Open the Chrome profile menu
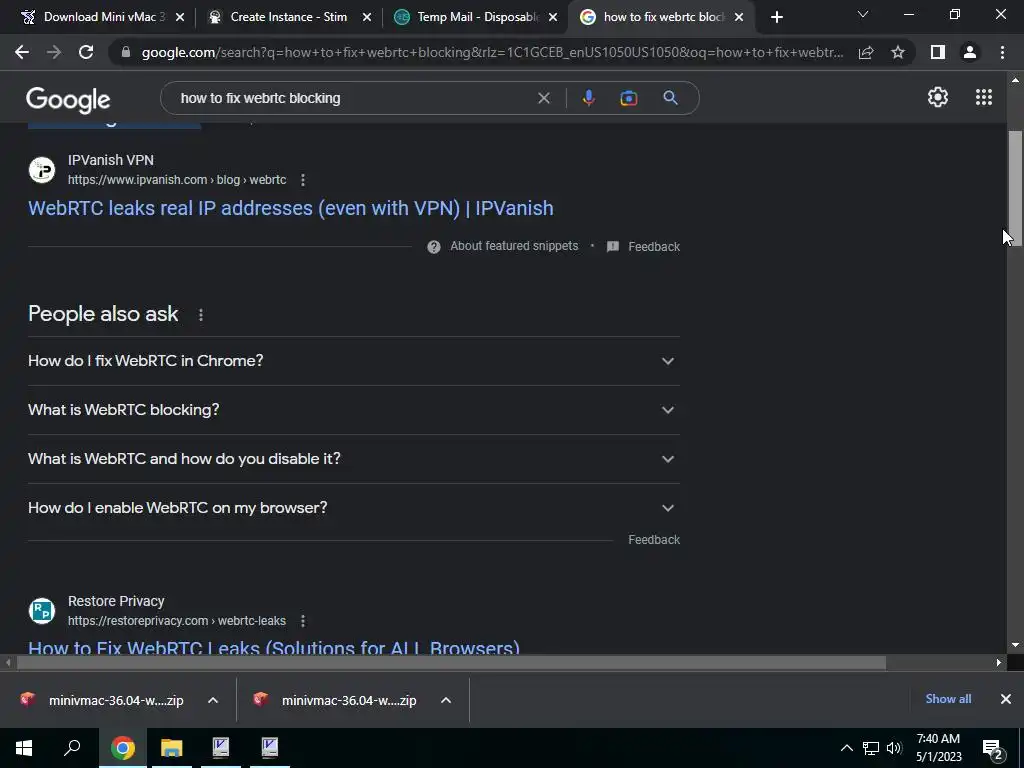 click(970, 52)
